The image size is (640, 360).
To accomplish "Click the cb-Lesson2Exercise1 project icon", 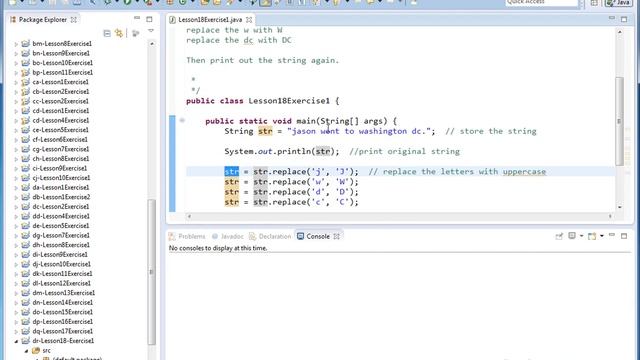I will [x=25, y=91].
